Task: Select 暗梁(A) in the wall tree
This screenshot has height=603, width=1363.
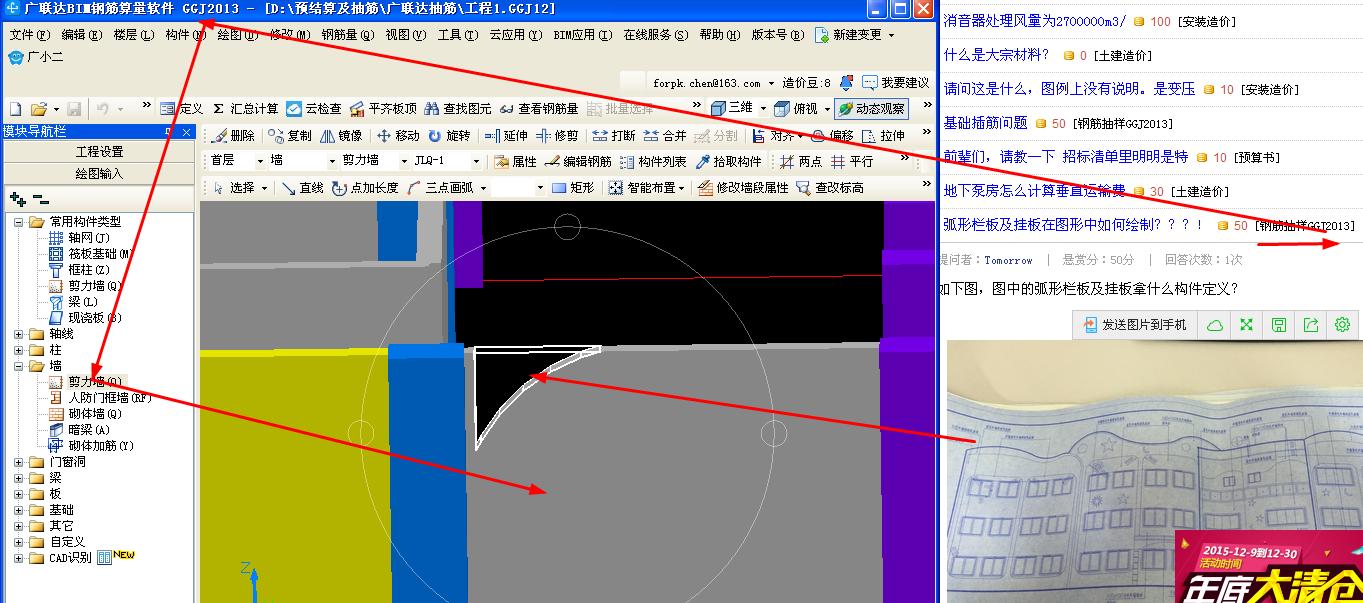Action: click(79, 430)
